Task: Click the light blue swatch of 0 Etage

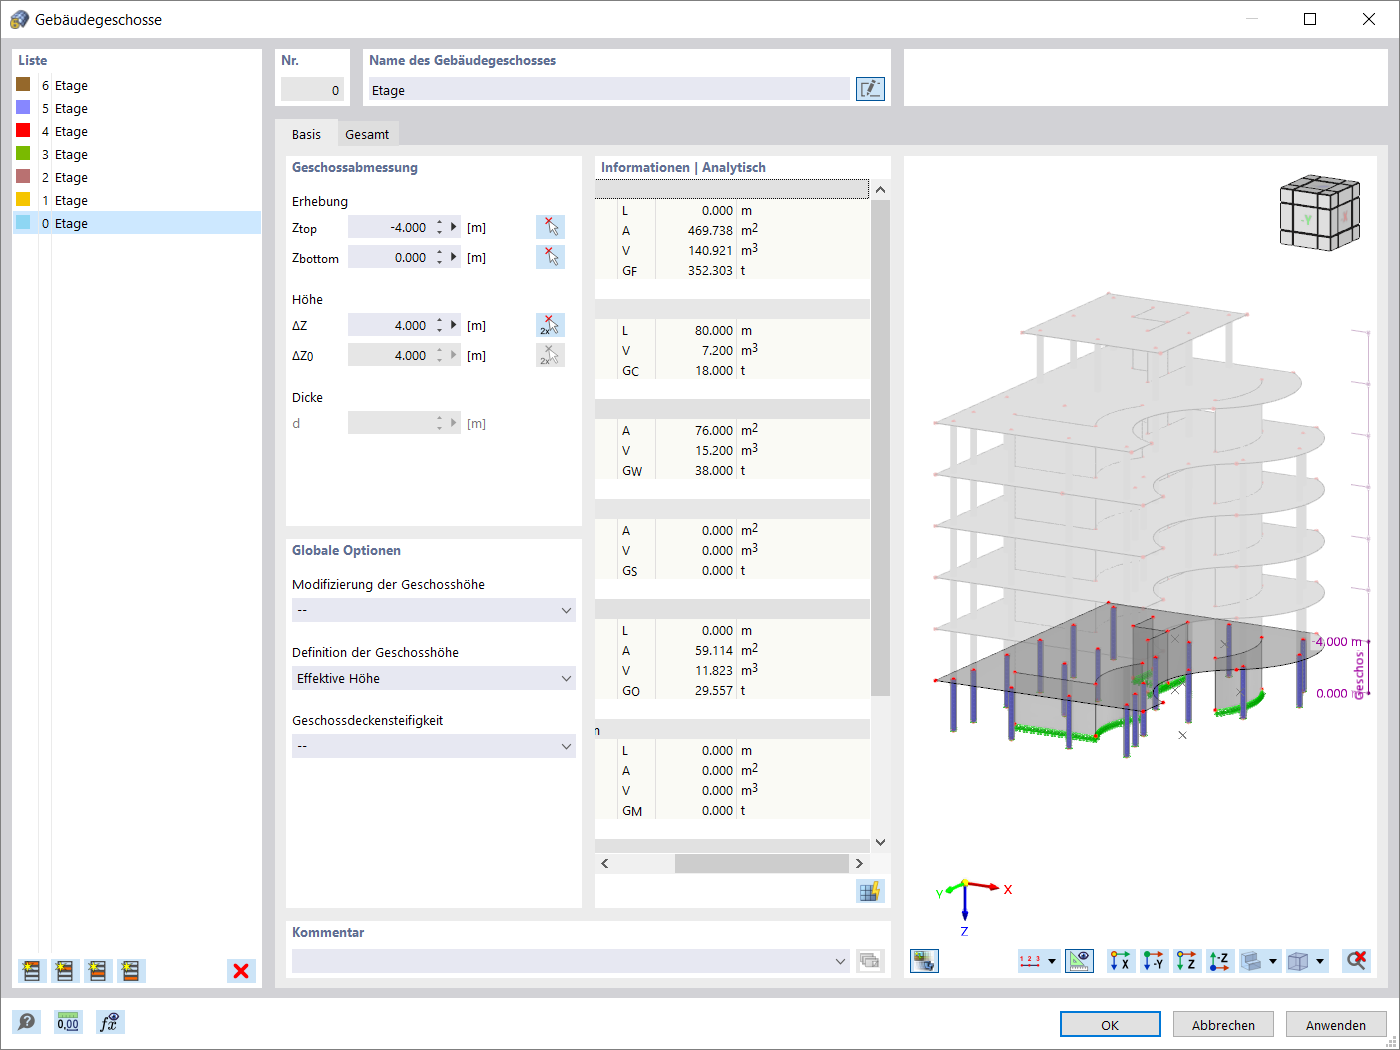Action: (x=23, y=223)
